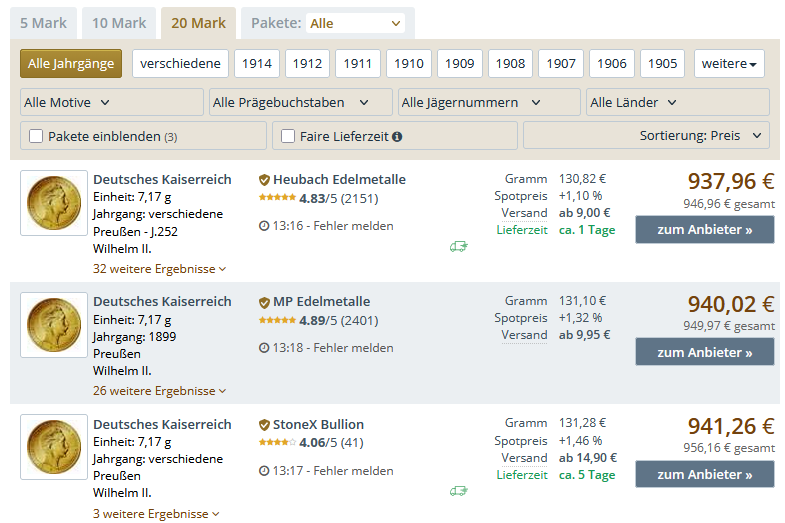This screenshot has width=785, height=523.
Task: Open the Sortierung: Preis dropdown
Action: coord(646,136)
